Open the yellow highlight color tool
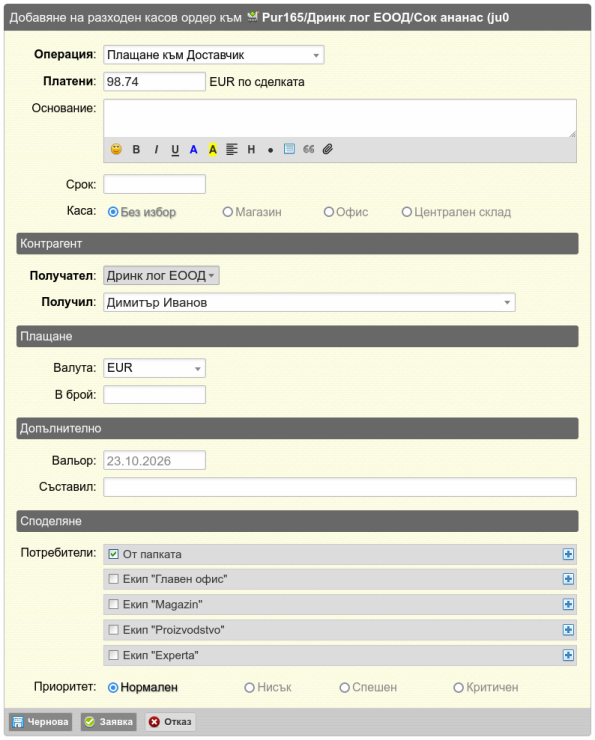 pyautogui.click(x=213, y=150)
